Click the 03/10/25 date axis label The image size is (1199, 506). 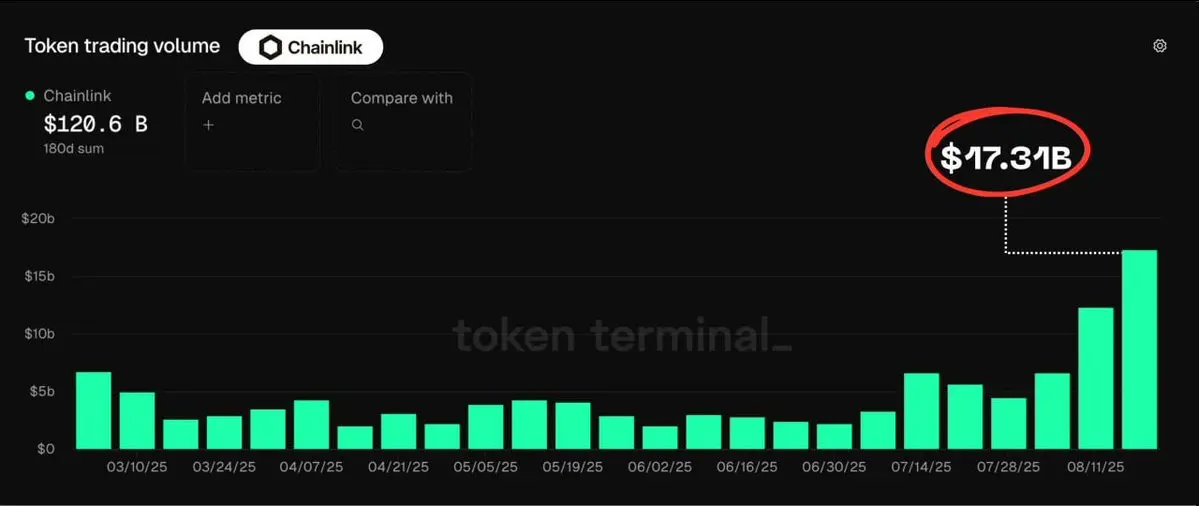point(137,466)
